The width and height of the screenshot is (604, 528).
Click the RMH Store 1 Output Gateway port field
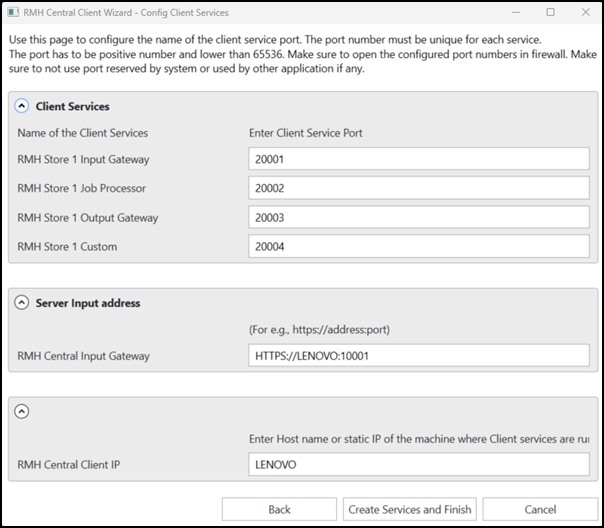[x=419, y=217]
